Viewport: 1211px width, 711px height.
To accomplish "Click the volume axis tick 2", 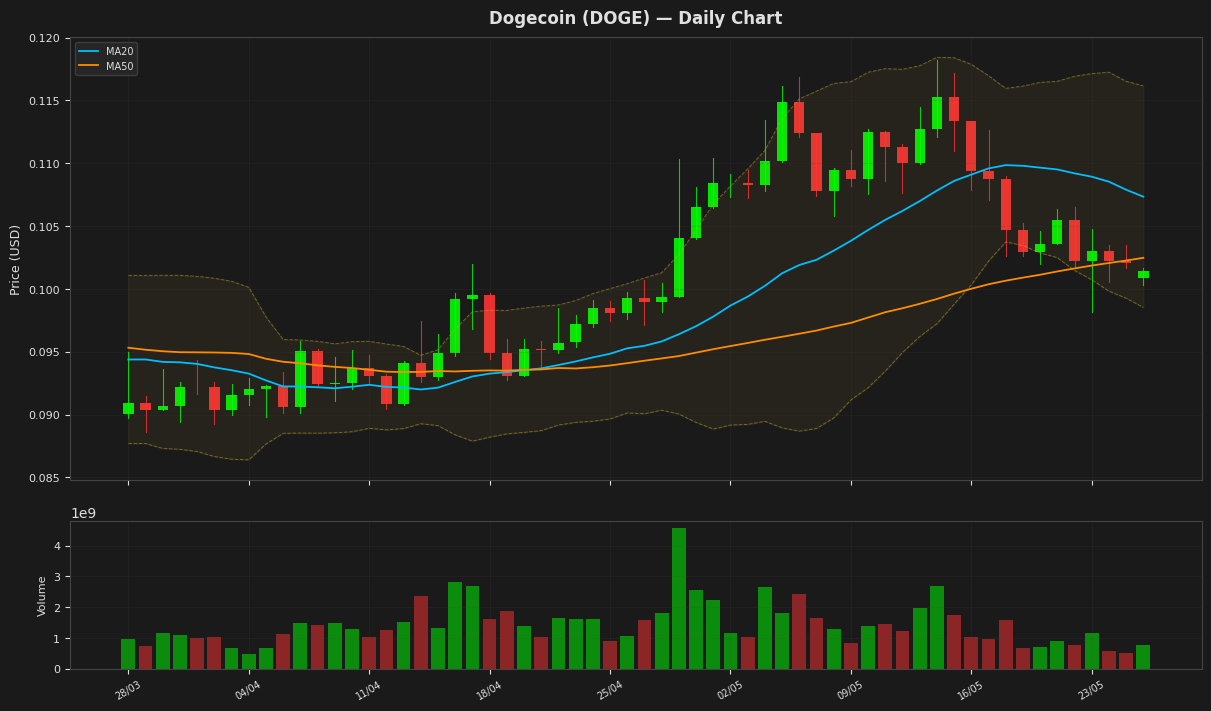I will tap(57, 608).
